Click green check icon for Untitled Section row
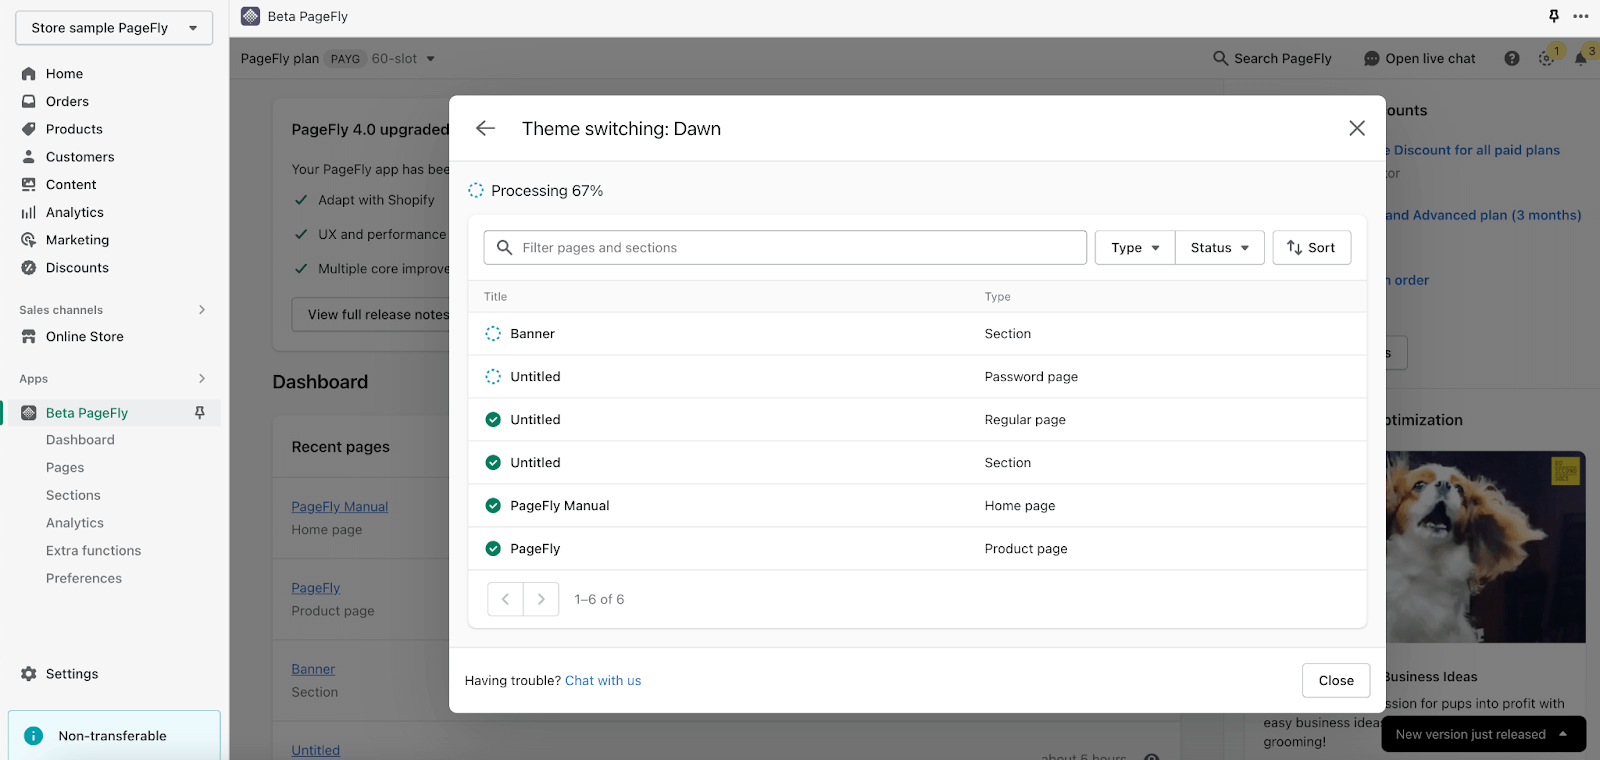Image resolution: width=1600 pixels, height=760 pixels. pyautogui.click(x=493, y=463)
